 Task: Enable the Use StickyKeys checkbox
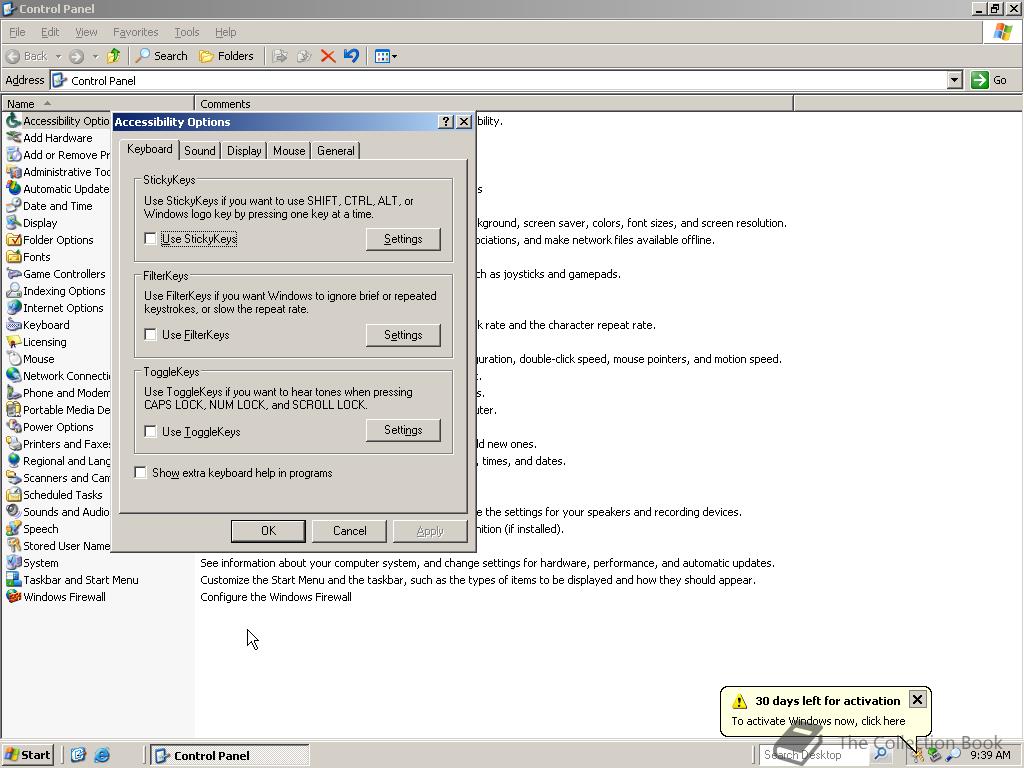click(x=150, y=238)
